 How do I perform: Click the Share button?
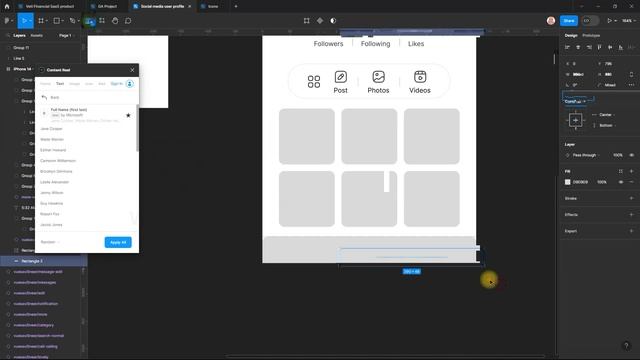[x=569, y=20]
